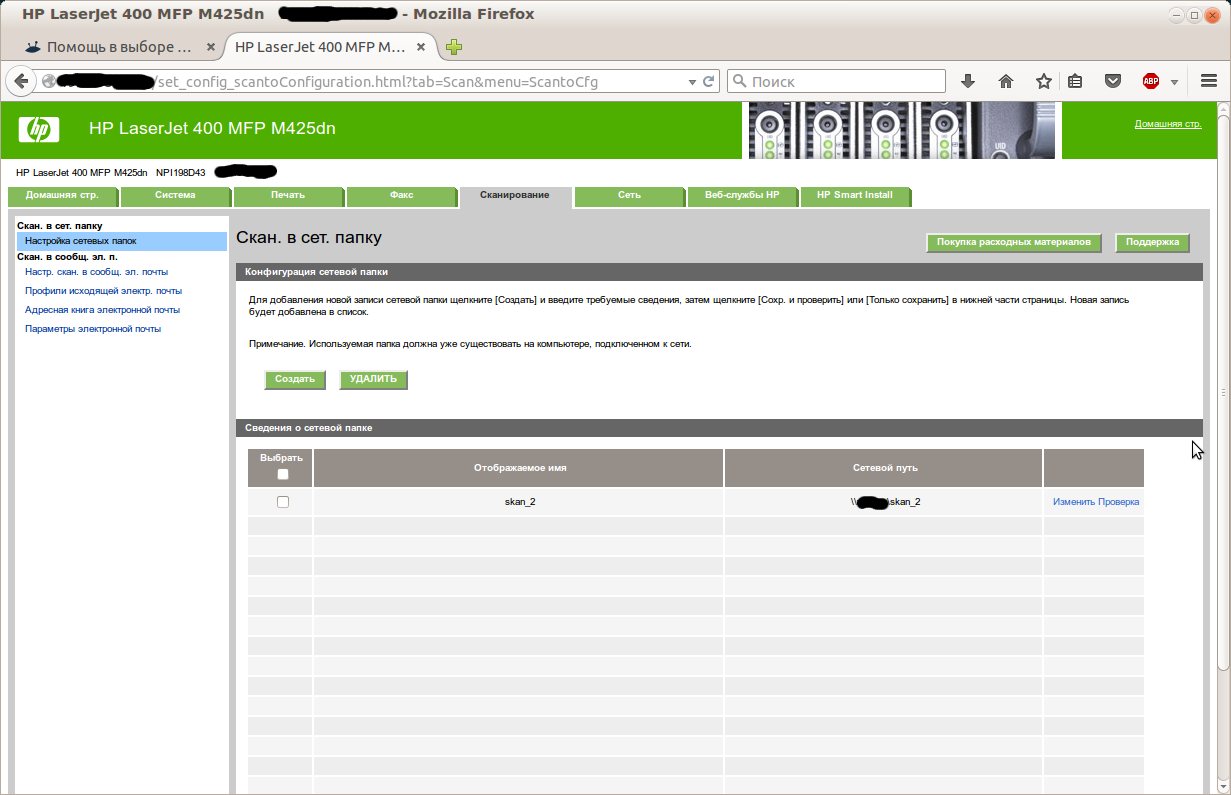Open Параметры электронной почты
The image size is (1231, 795).
(93, 329)
